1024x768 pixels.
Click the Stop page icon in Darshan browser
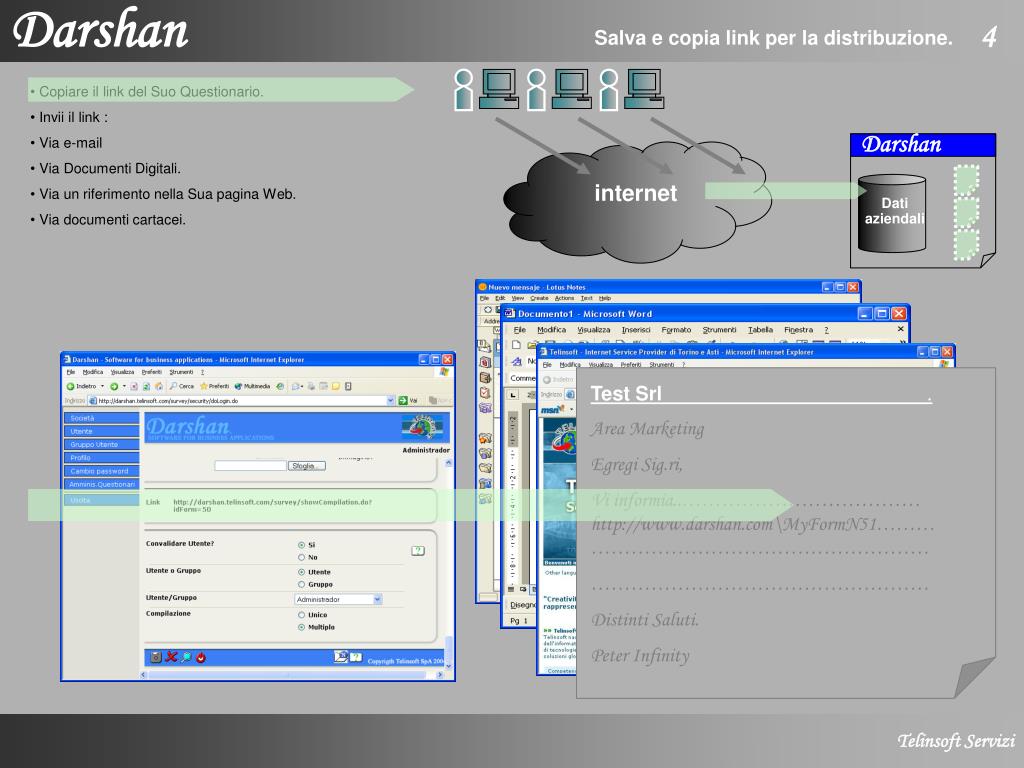click(x=134, y=386)
